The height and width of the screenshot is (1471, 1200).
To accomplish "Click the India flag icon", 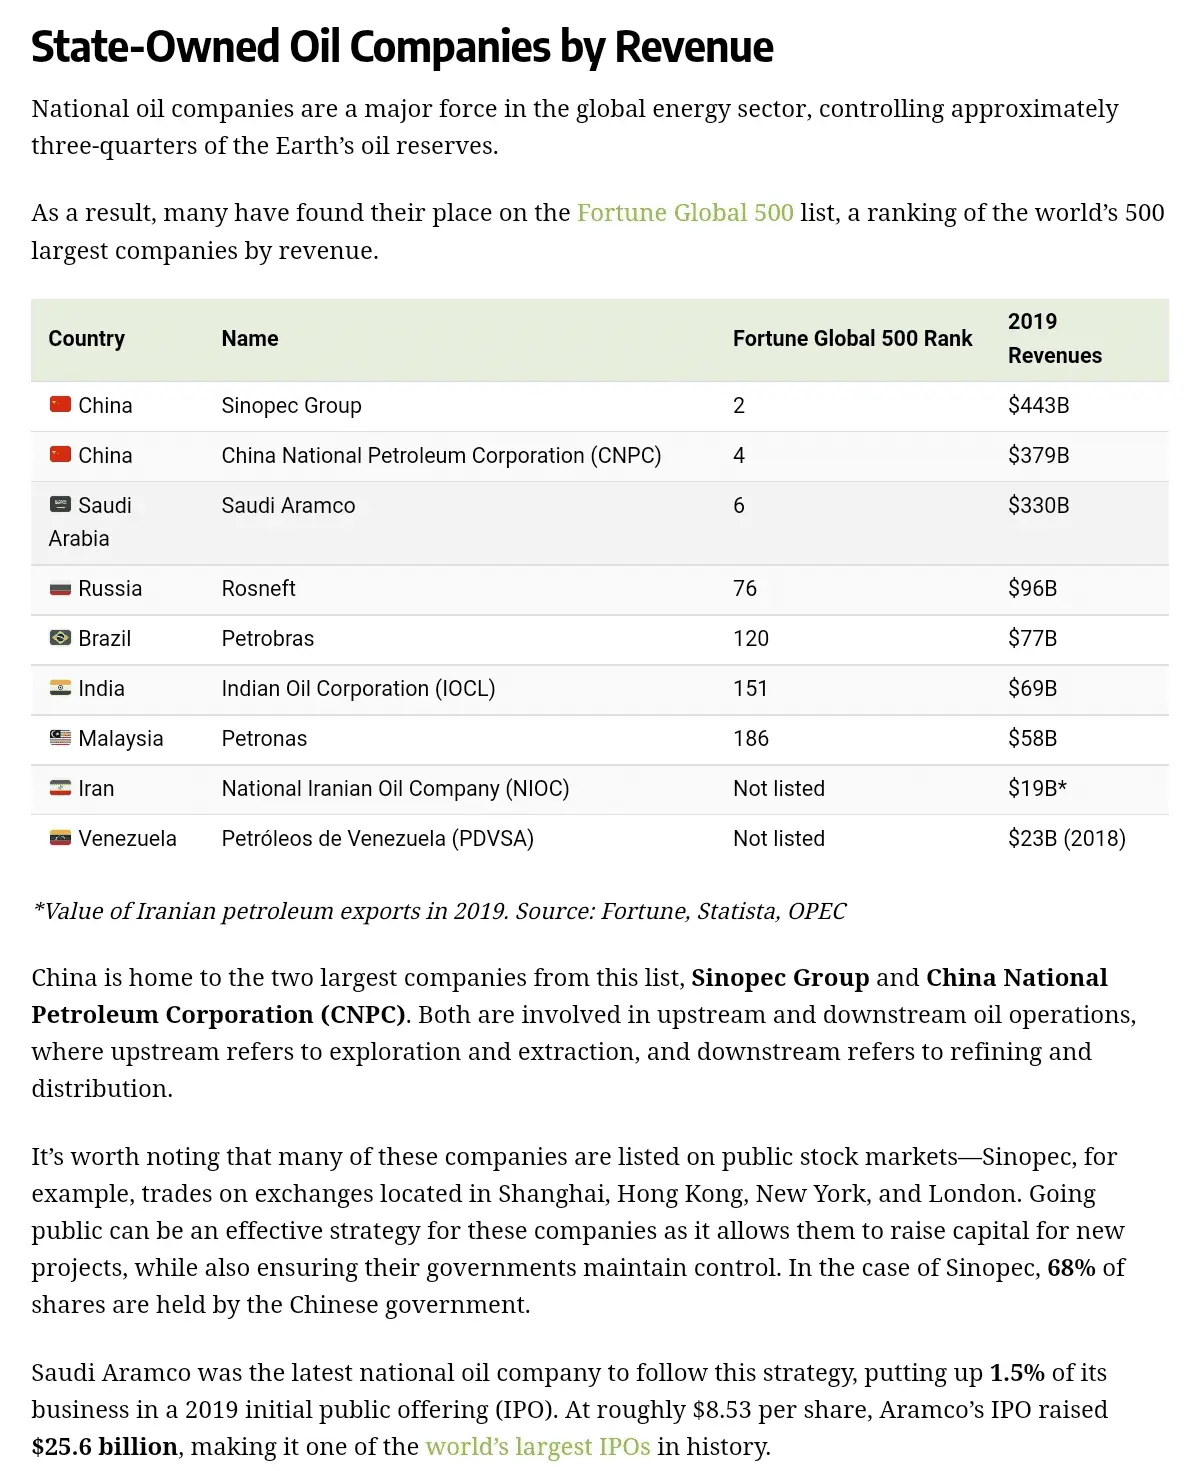I will tap(61, 688).
